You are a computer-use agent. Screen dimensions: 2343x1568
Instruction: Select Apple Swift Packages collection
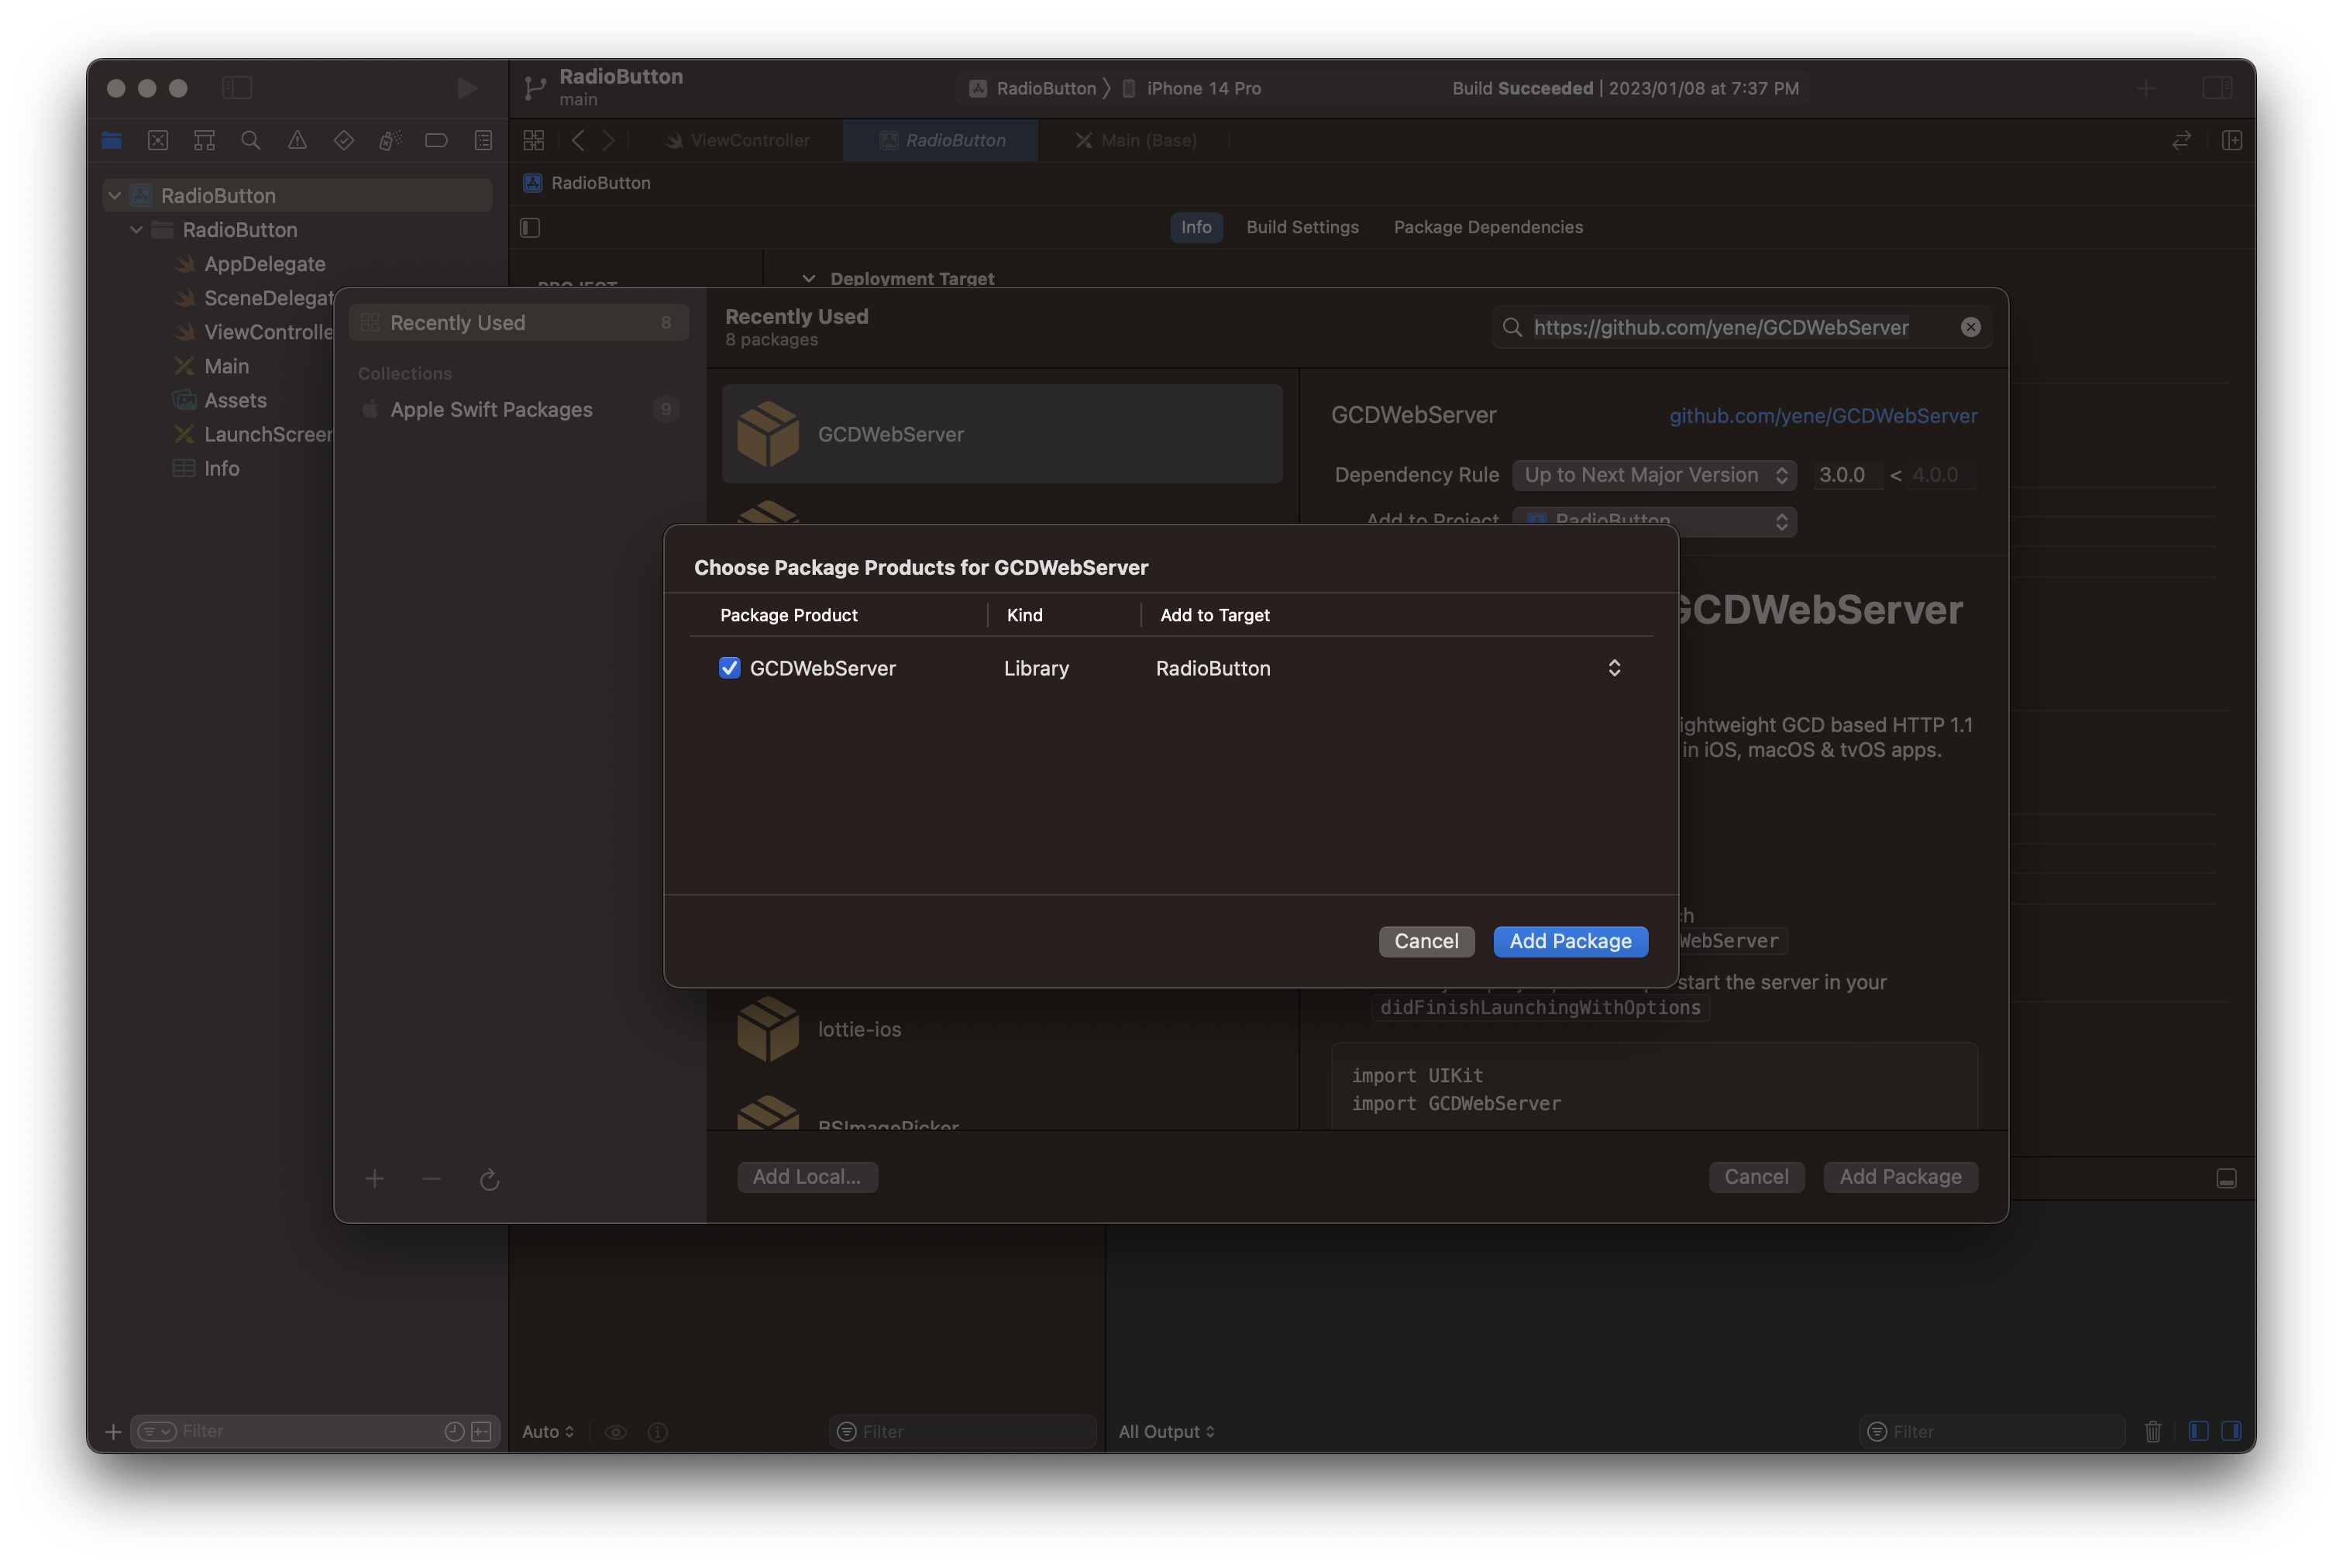coord(518,409)
